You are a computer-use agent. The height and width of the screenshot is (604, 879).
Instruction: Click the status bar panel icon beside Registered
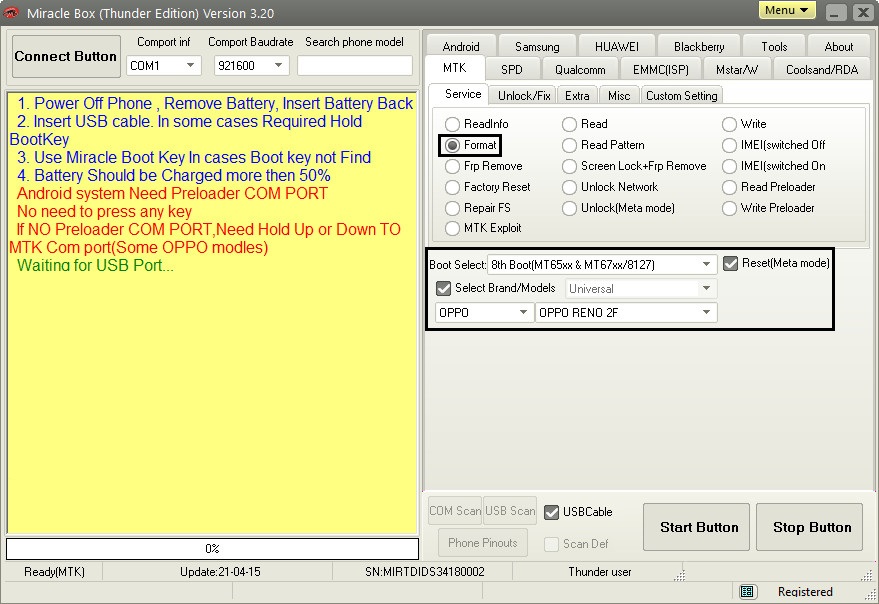click(x=746, y=592)
